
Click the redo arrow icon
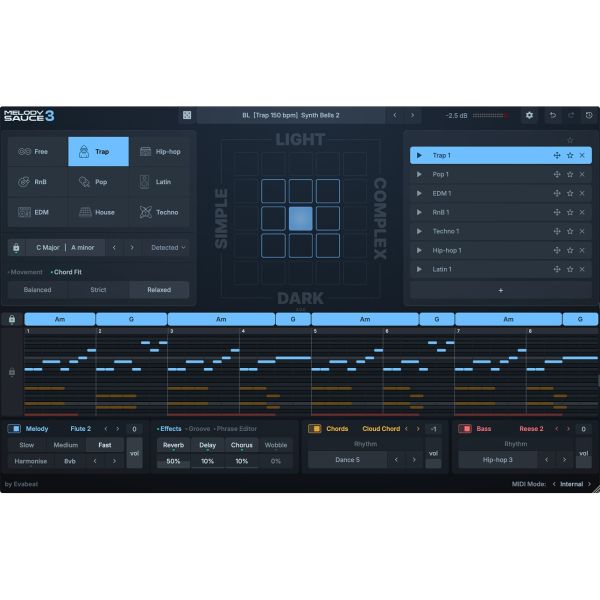(571, 115)
